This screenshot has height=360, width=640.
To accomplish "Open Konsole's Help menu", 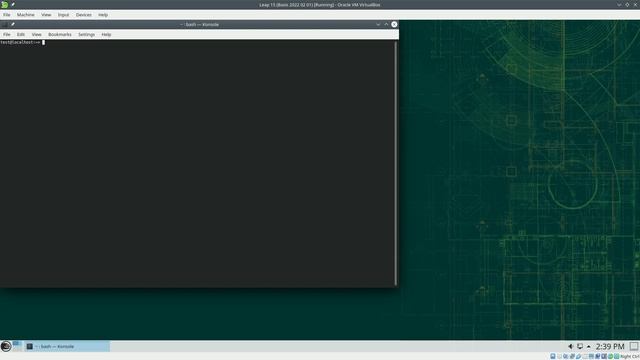I will point(106,35).
